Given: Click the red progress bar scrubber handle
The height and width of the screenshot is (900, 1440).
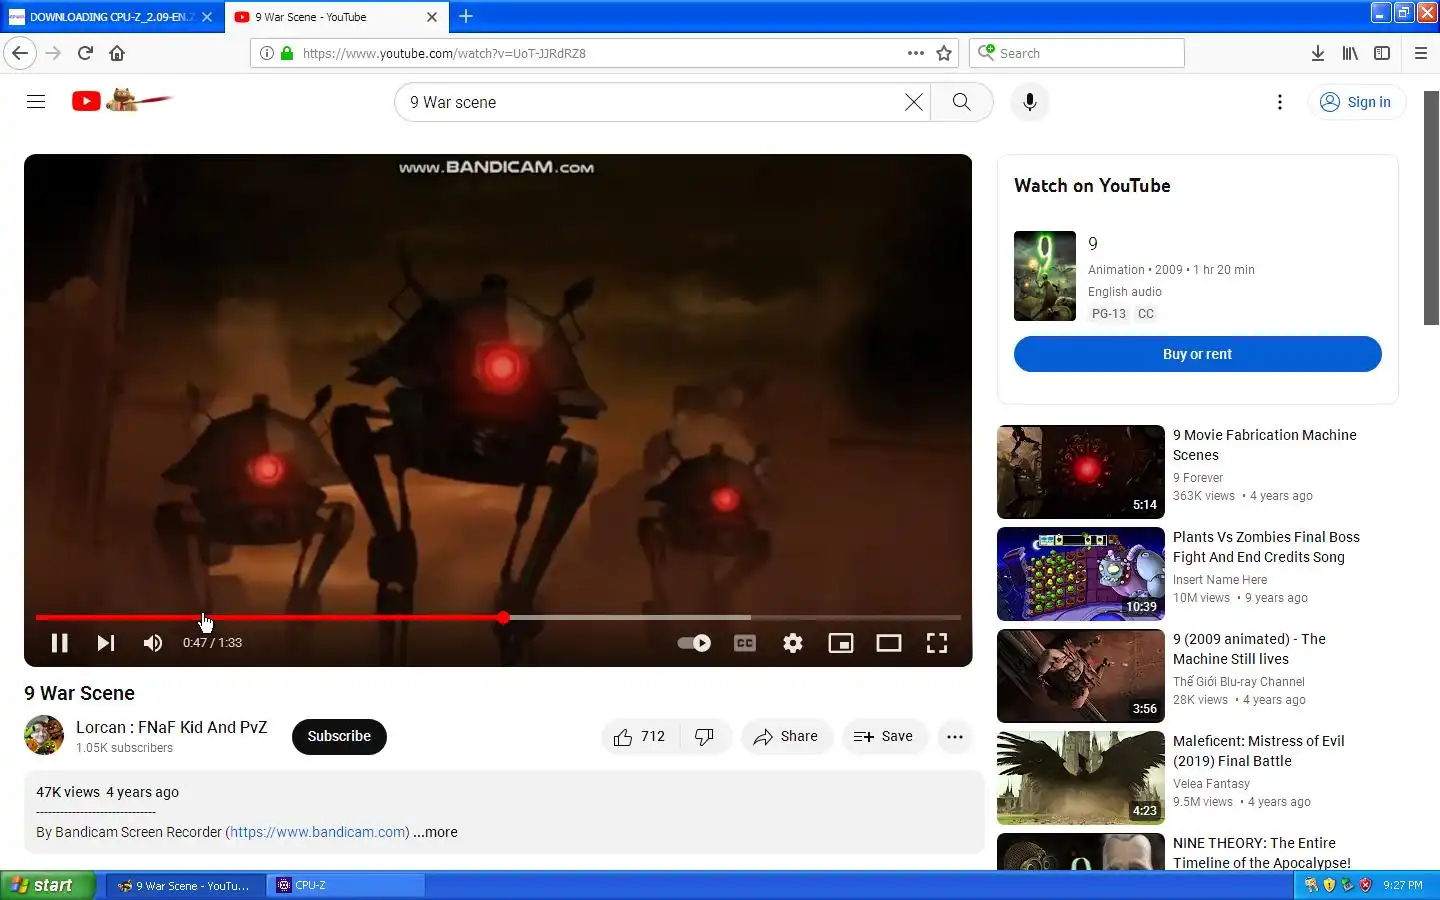Looking at the screenshot, I should (x=503, y=618).
